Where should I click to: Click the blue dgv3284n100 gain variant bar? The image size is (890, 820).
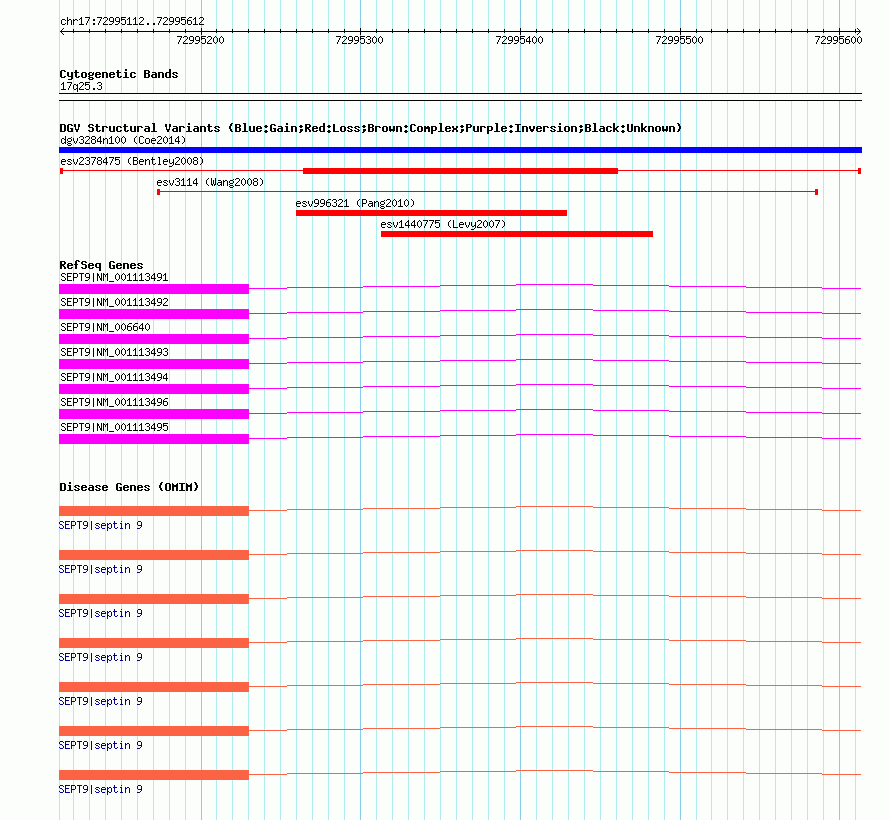click(460, 150)
